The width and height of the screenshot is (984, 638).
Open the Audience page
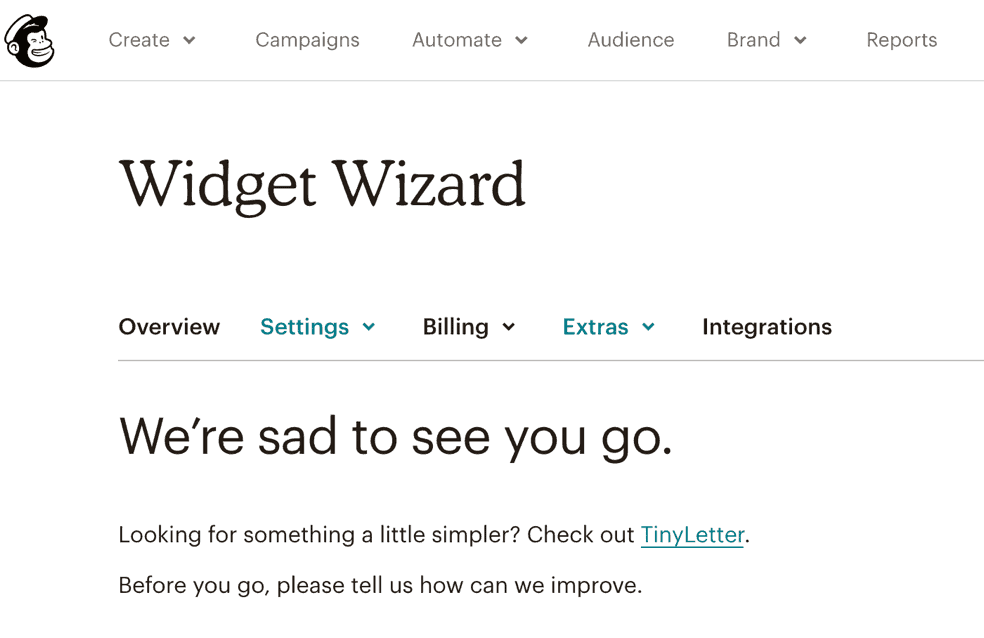pyautogui.click(x=631, y=40)
